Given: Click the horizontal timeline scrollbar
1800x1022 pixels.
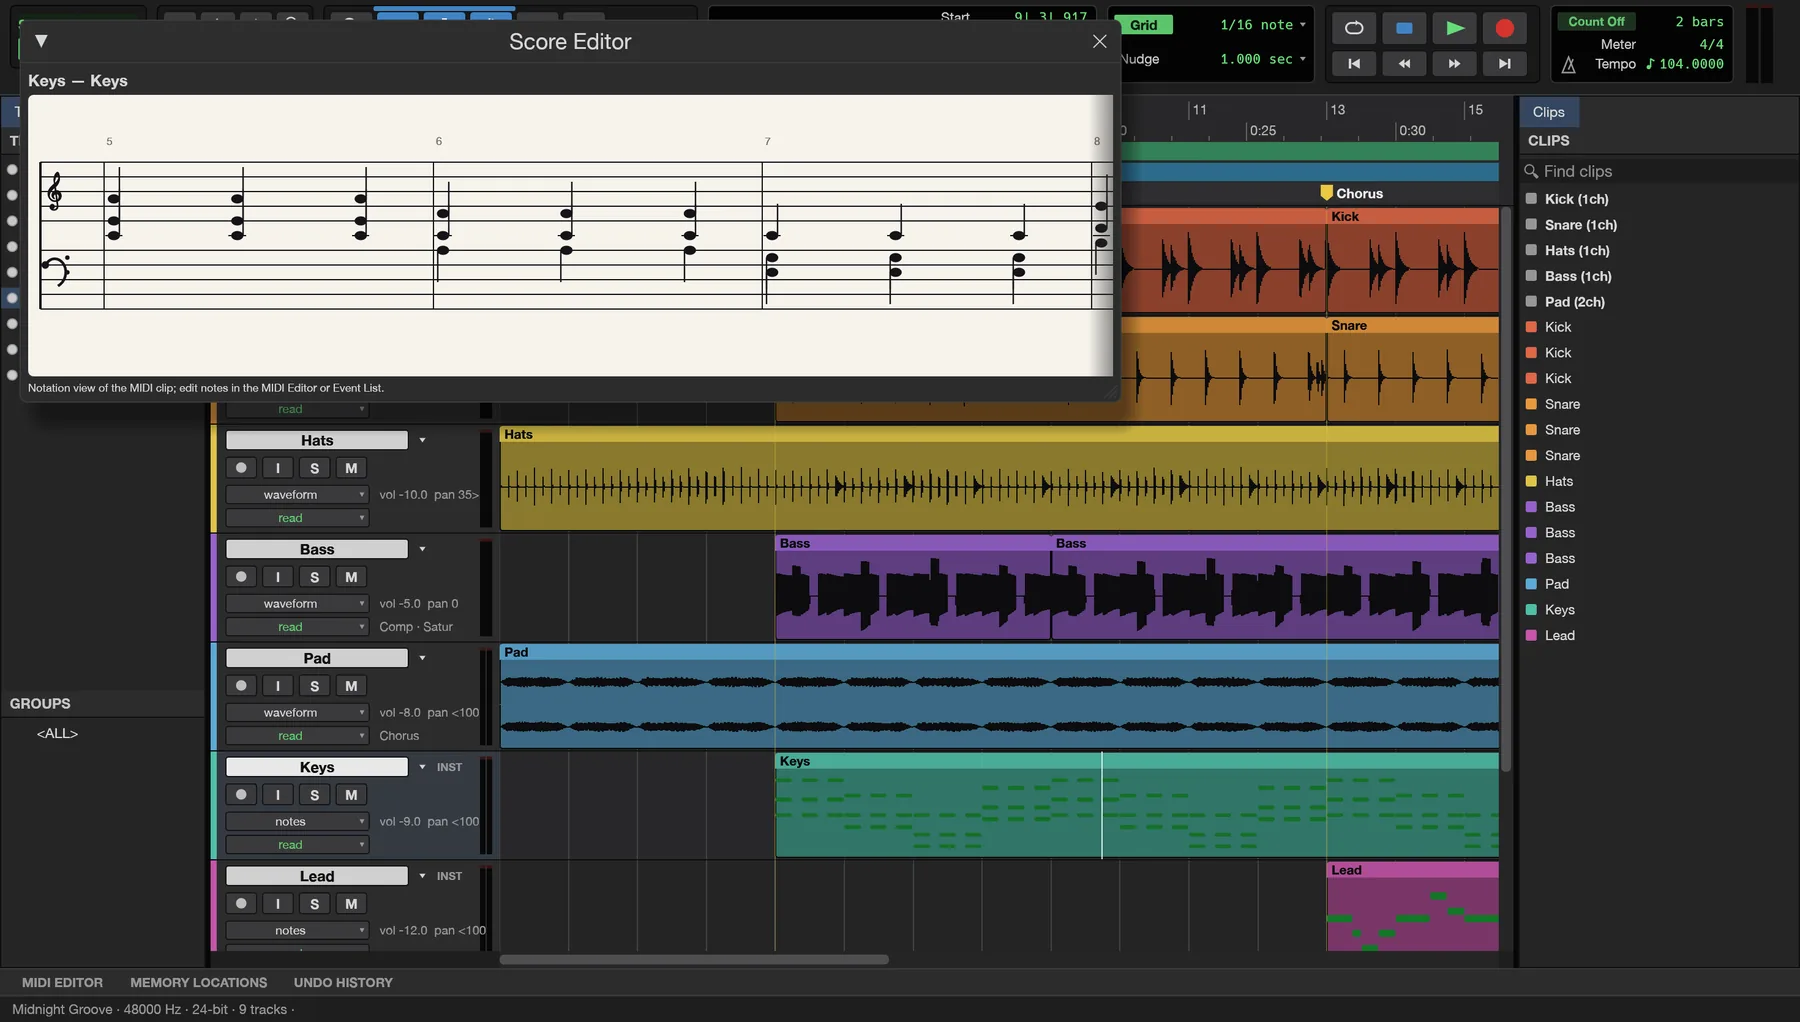Looking at the screenshot, I should pos(694,960).
